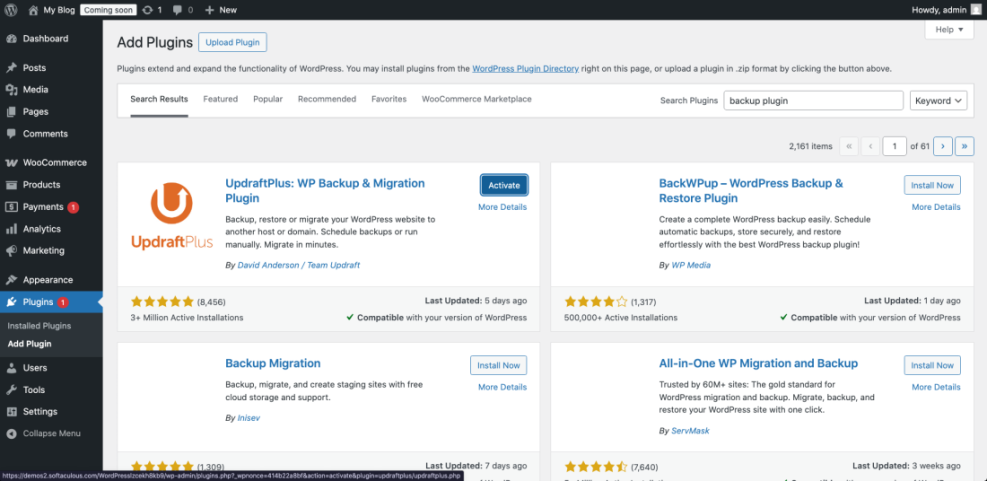Open author WP Media link
This screenshot has width=987, height=481.
691,265
